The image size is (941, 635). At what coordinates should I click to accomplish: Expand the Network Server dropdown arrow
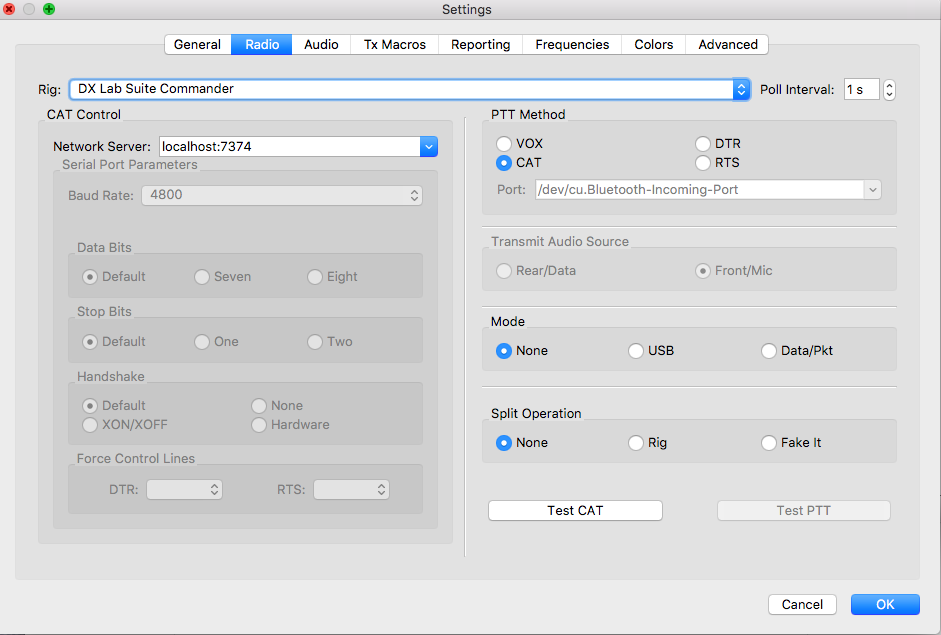click(428, 146)
